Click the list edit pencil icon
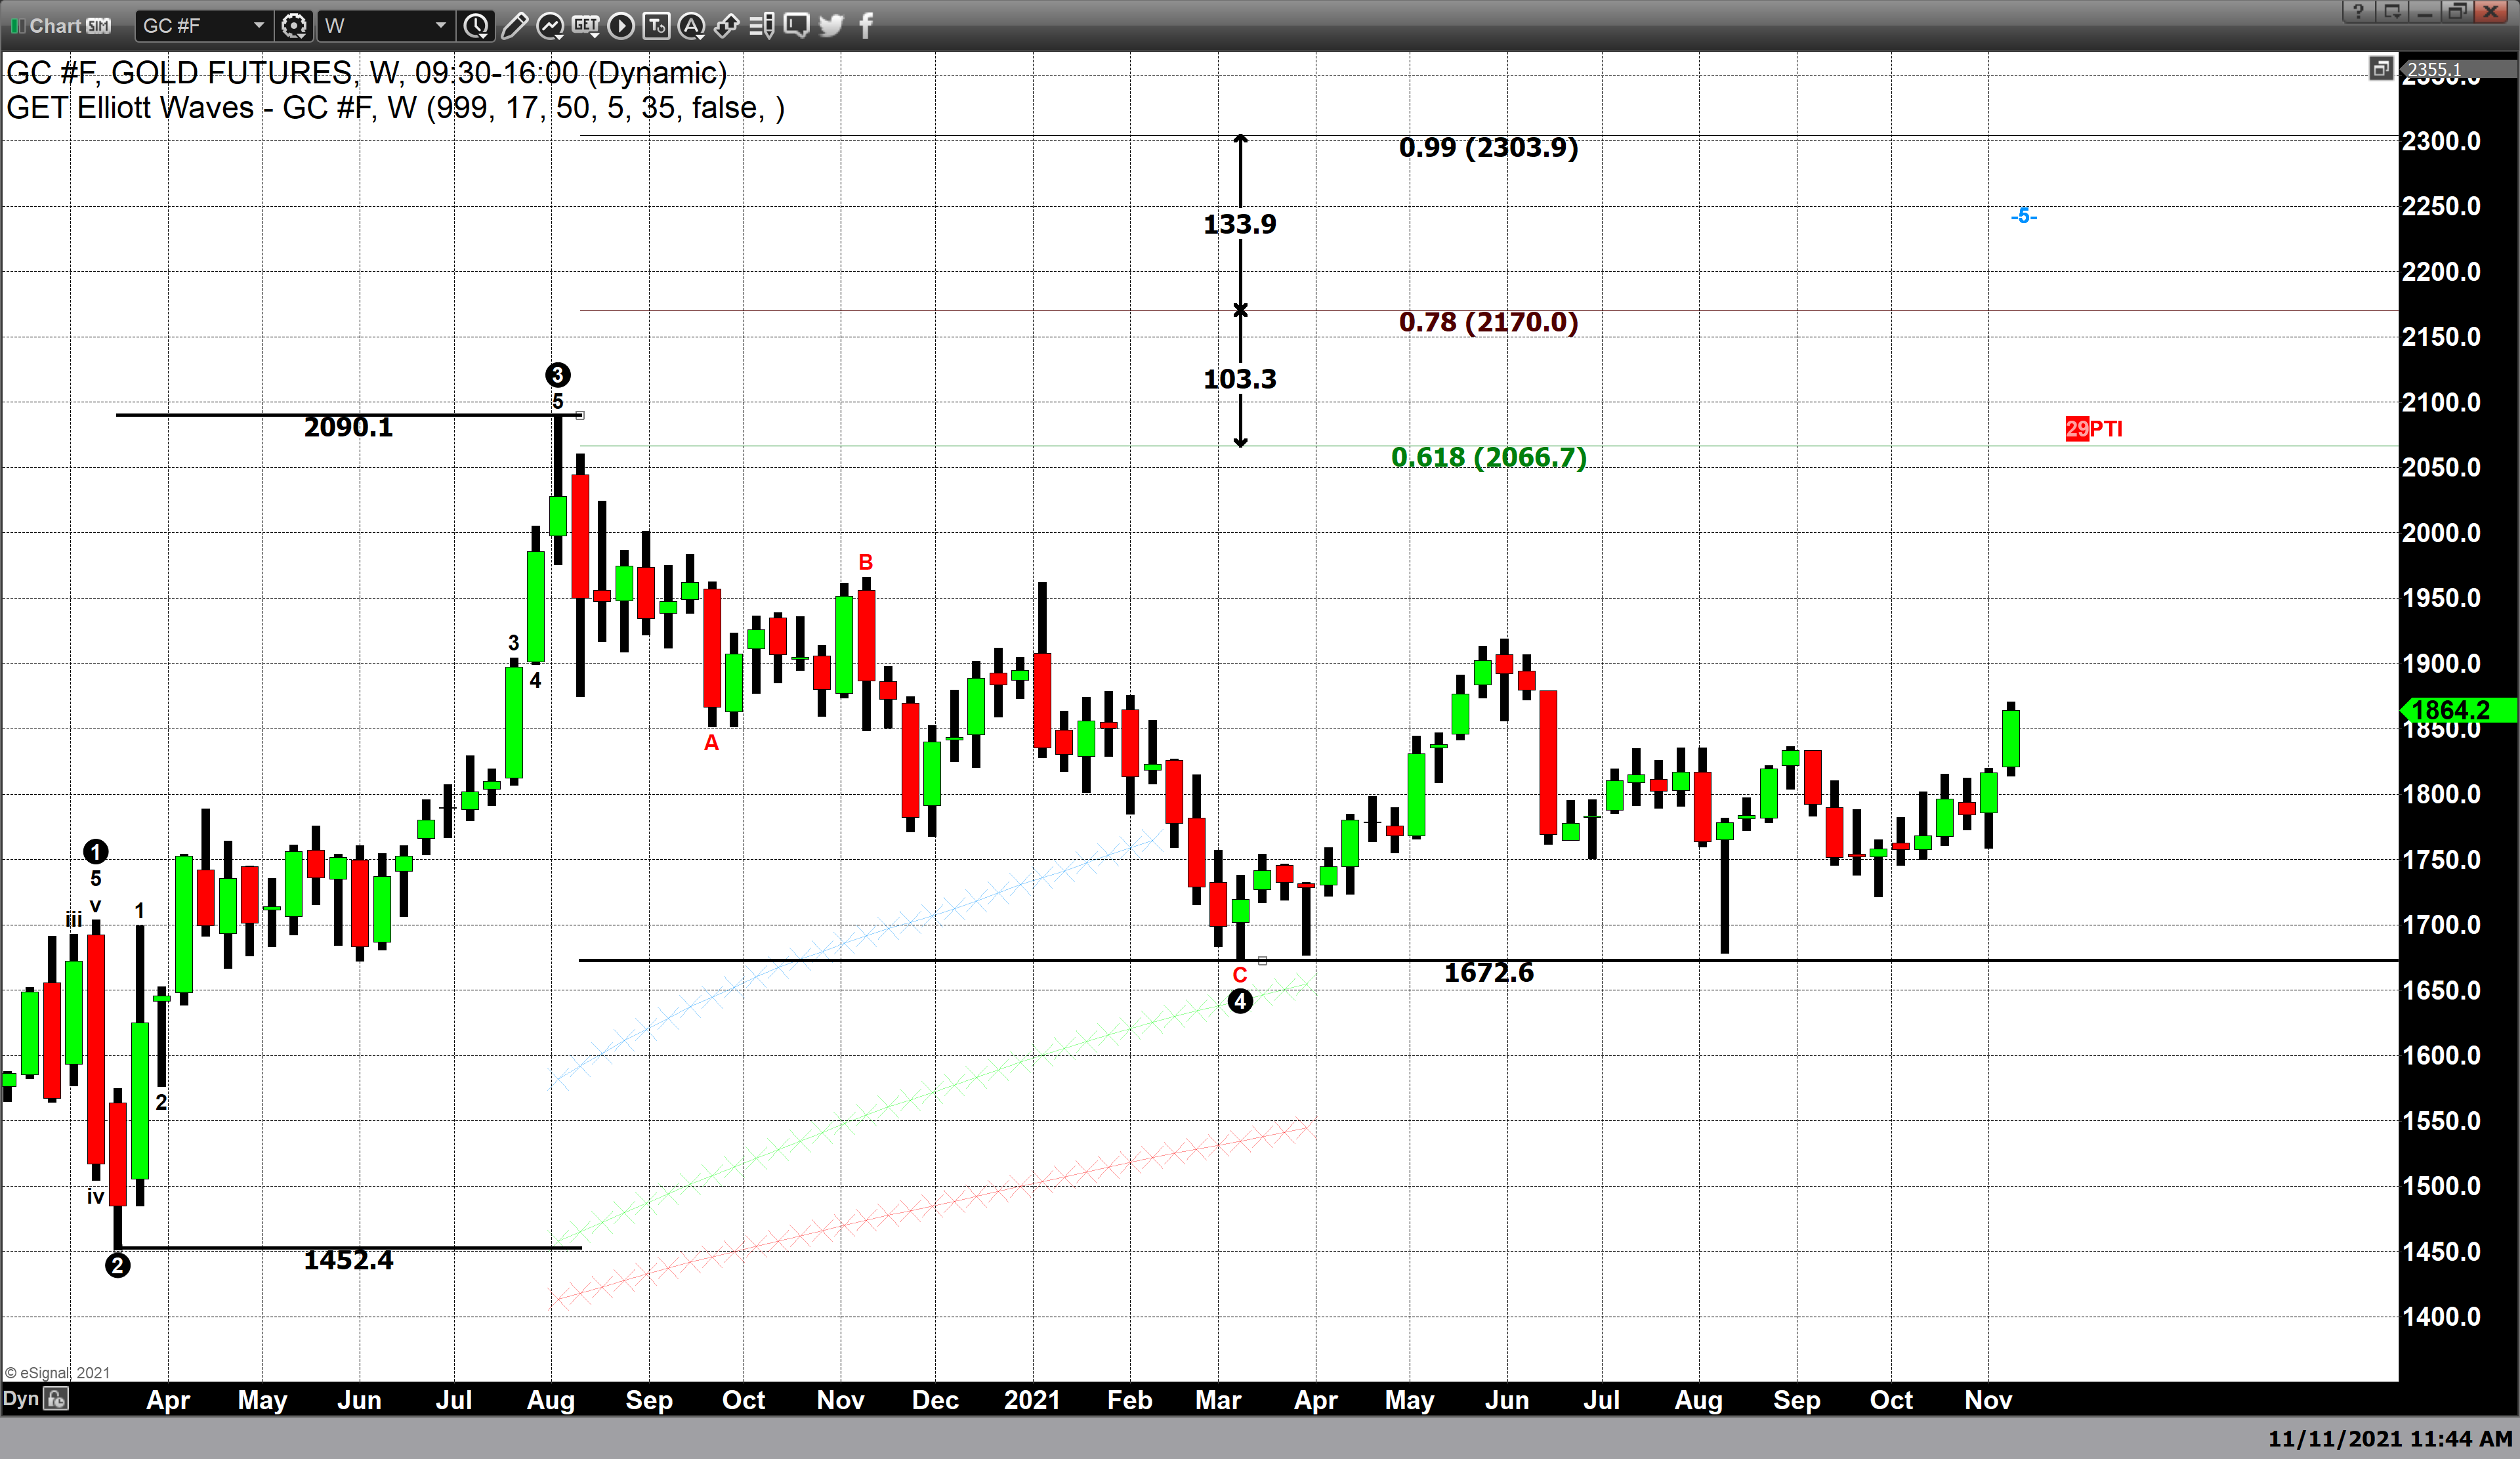Image resolution: width=2520 pixels, height=1459 pixels. click(761, 26)
